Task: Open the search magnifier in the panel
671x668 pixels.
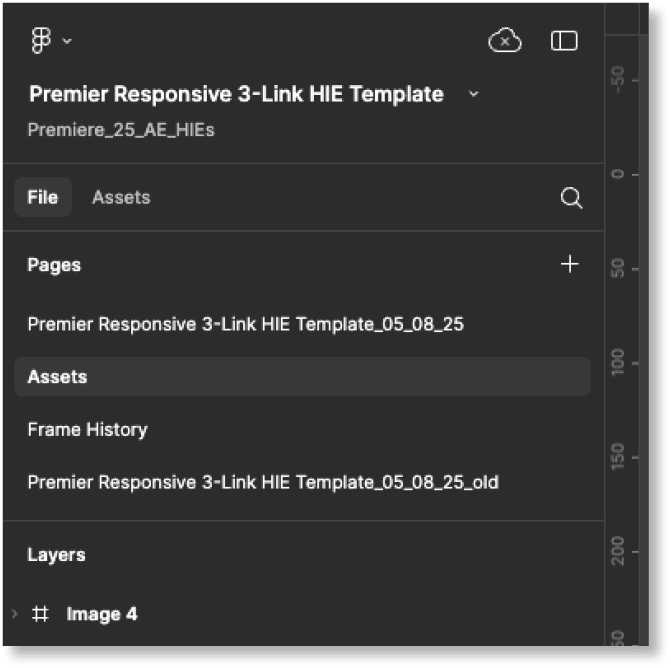Action: pyautogui.click(x=571, y=198)
